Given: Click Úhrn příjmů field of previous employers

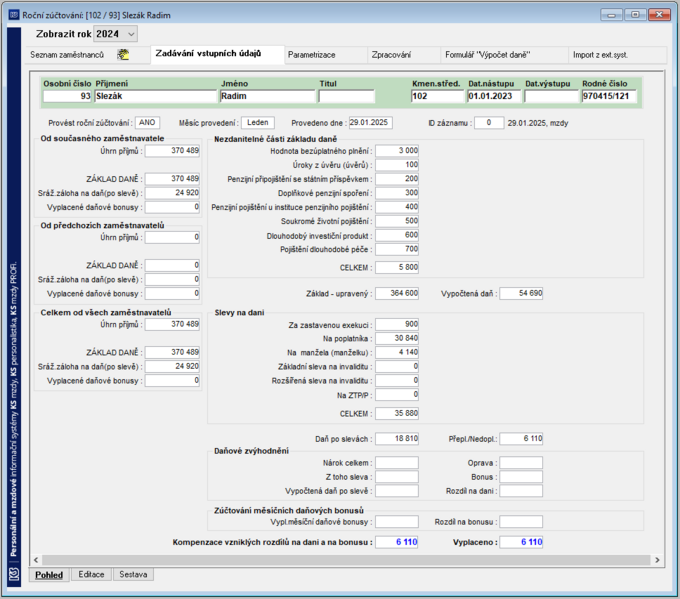Looking at the screenshot, I should click(x=172, y=237).
